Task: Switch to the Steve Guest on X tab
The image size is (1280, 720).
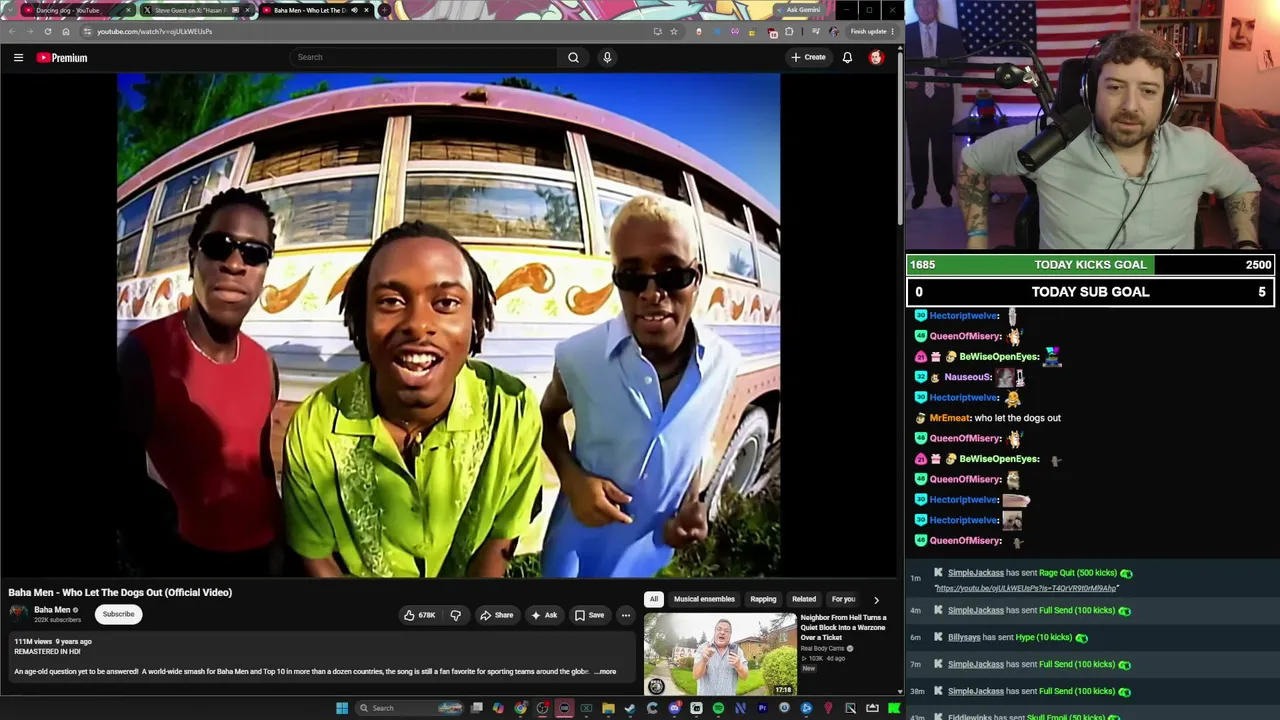Action: click(x=196, y=10)
